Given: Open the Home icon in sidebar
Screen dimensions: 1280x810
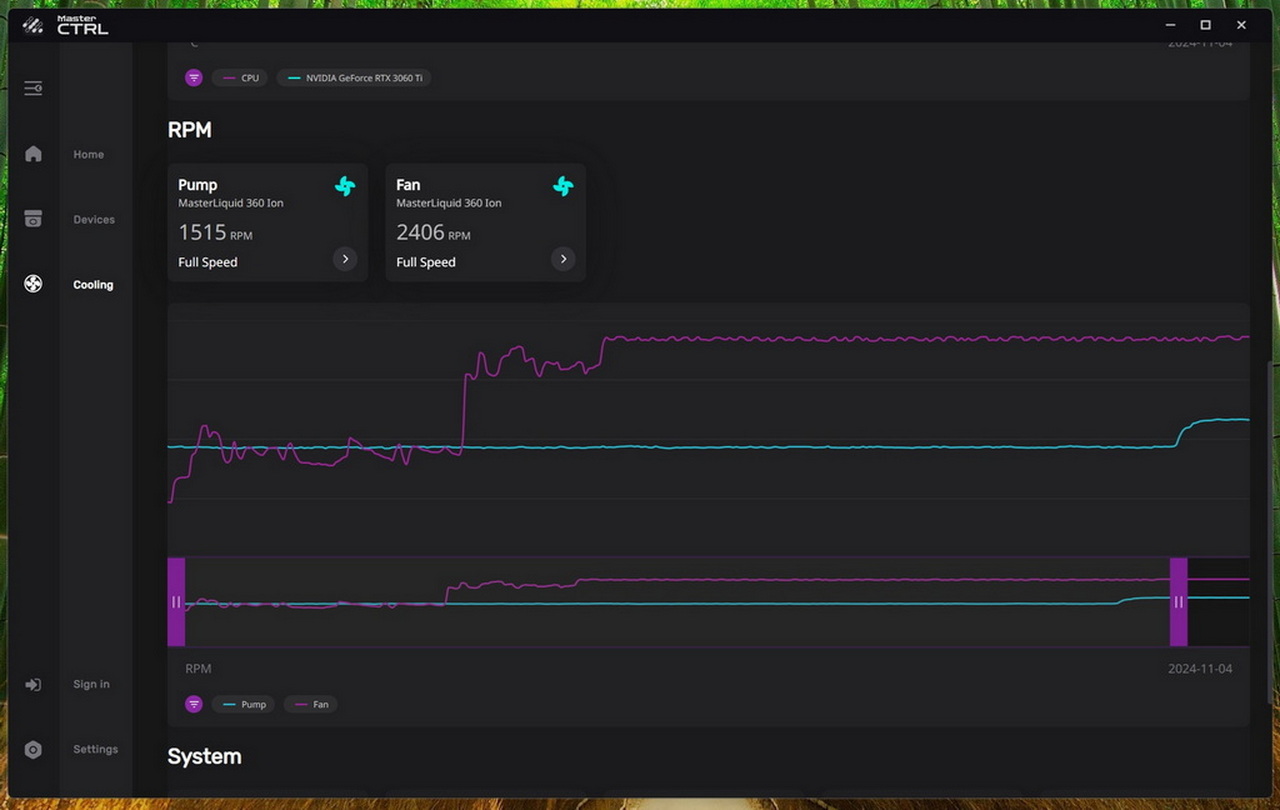Looking at the screenshot, I should click(33, 154).
